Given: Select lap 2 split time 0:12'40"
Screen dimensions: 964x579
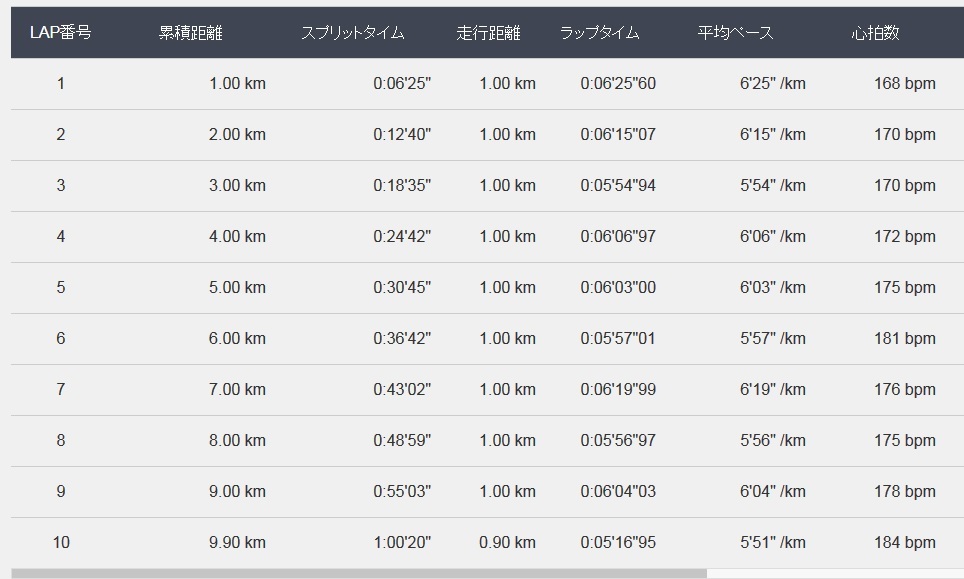Looking at the screenshot, I should tap(402, 134).
